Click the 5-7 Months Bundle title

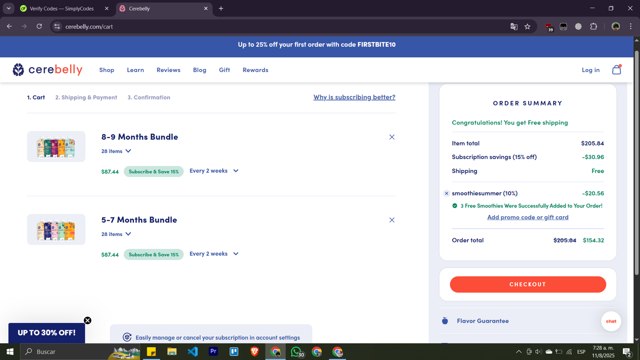click(x=139, y=220)
